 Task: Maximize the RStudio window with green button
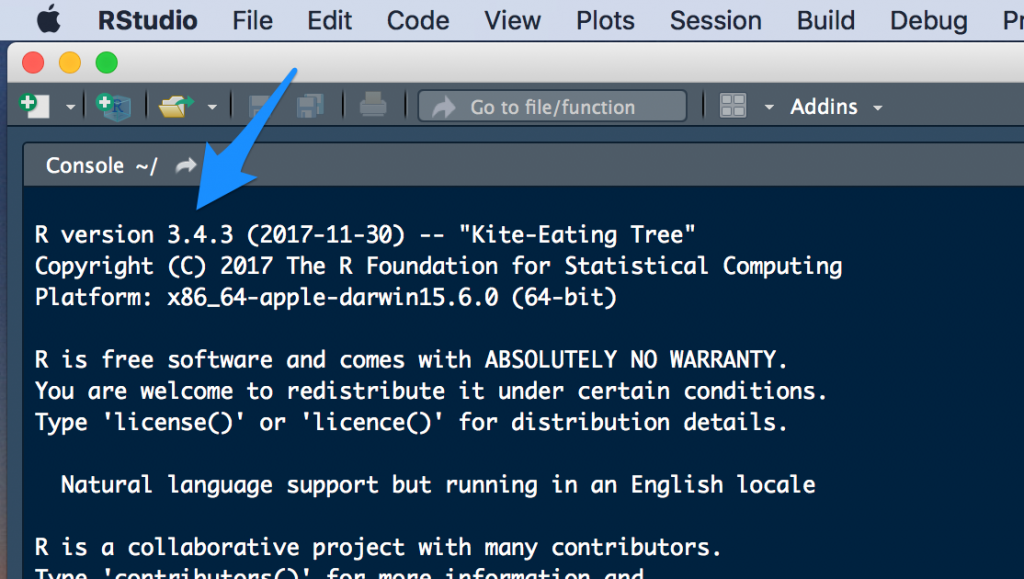click(106, 63)
